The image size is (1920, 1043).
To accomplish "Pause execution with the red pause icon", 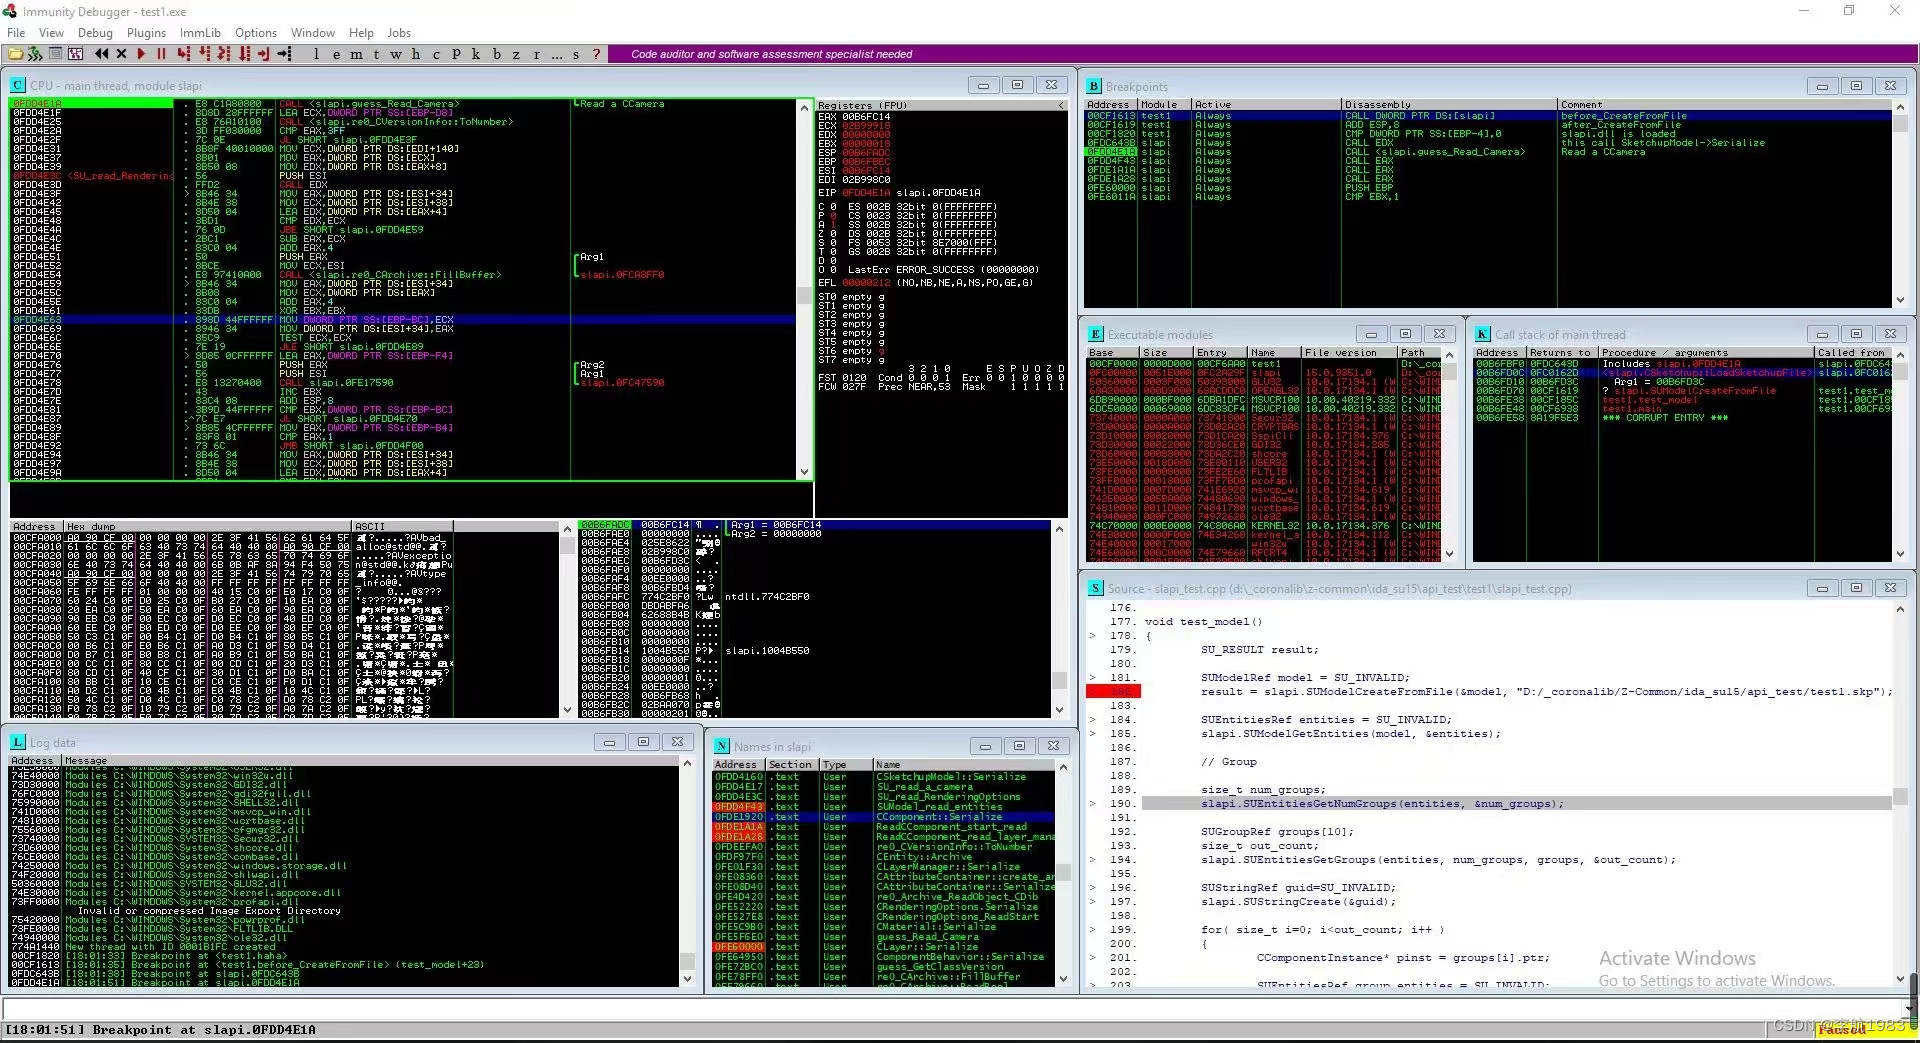I will click(160, 54).
